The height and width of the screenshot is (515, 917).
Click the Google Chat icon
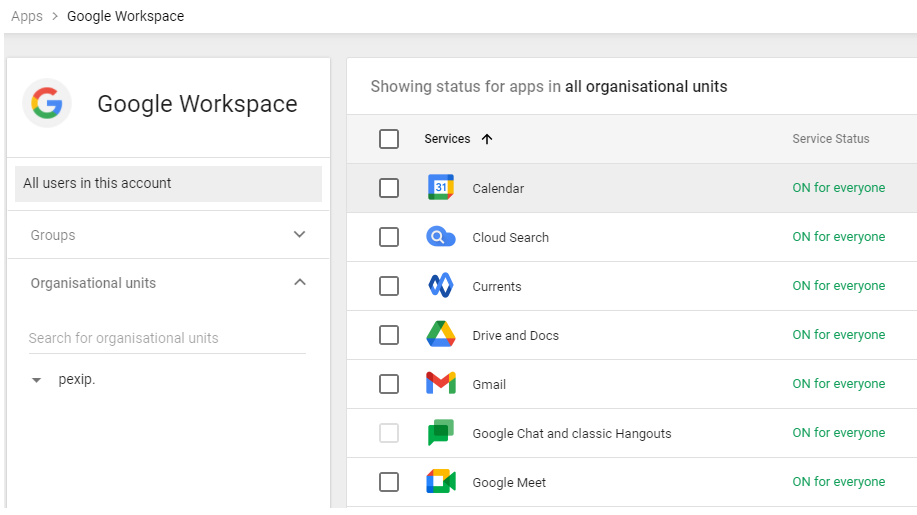point(441,433)
